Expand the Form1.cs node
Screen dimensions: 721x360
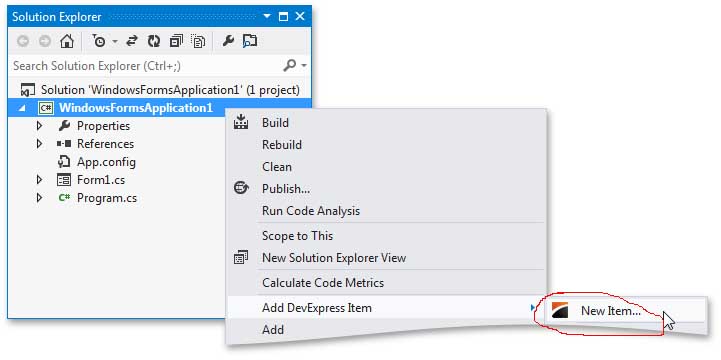coord(40,180)
